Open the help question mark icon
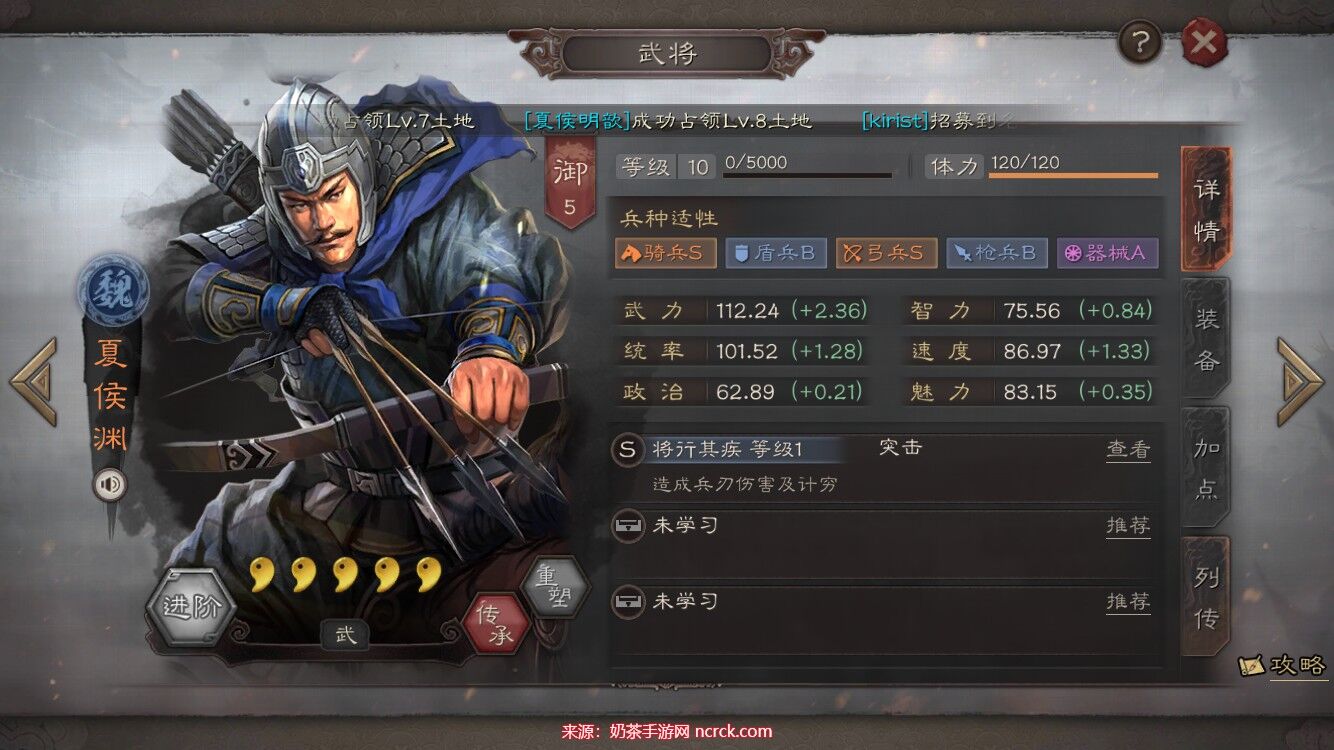 [1139, 43]
